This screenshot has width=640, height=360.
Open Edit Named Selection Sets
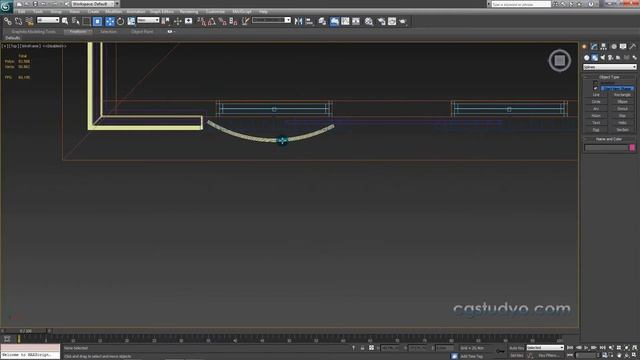tap(245, 21)
